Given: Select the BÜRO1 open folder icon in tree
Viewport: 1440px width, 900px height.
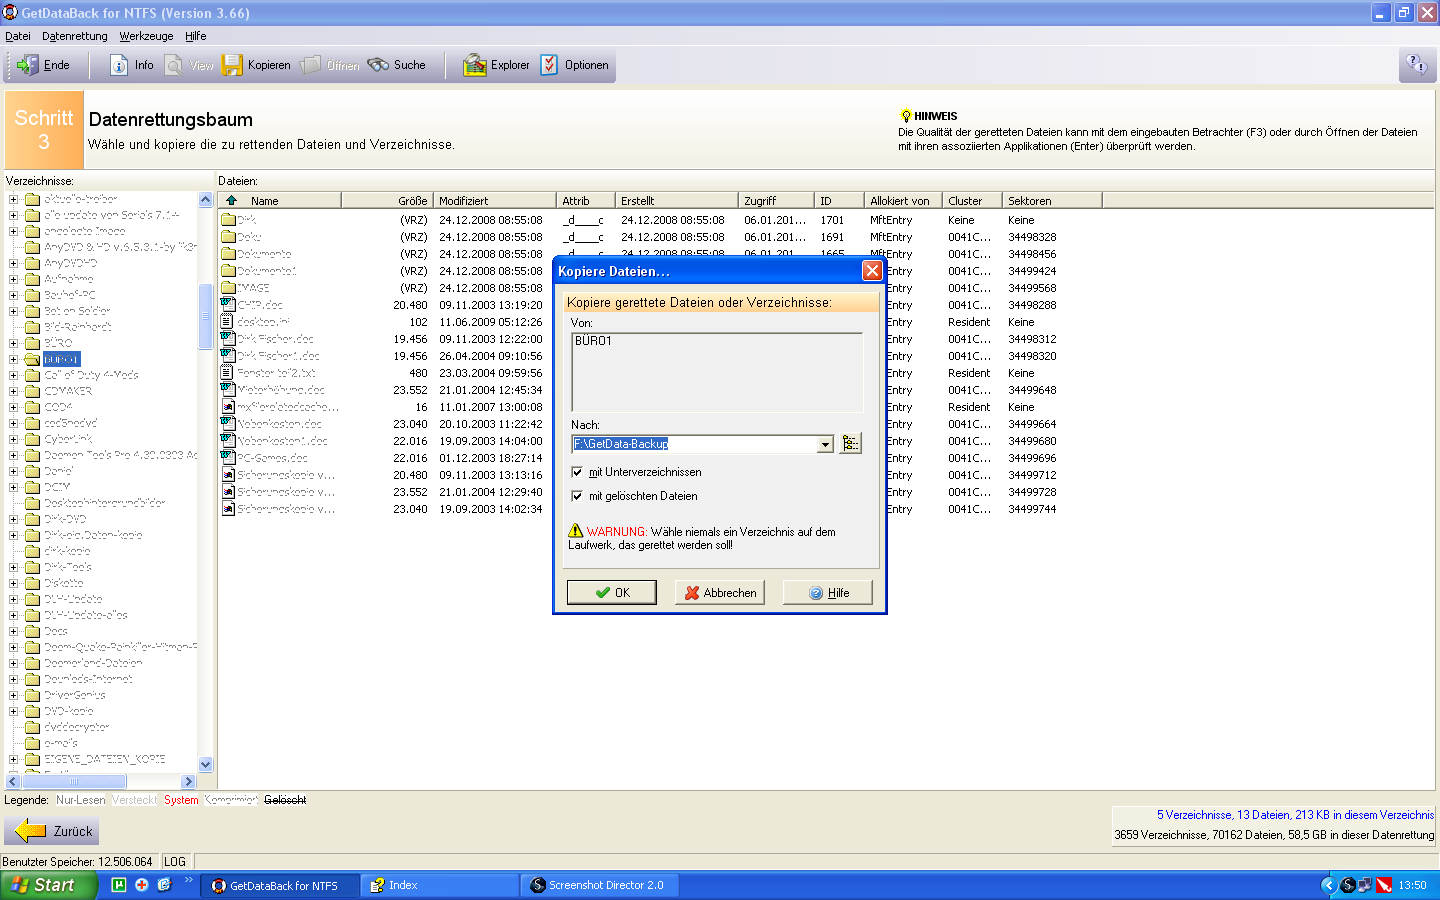Looking at the screenshot, I should [x=32, y=359].
